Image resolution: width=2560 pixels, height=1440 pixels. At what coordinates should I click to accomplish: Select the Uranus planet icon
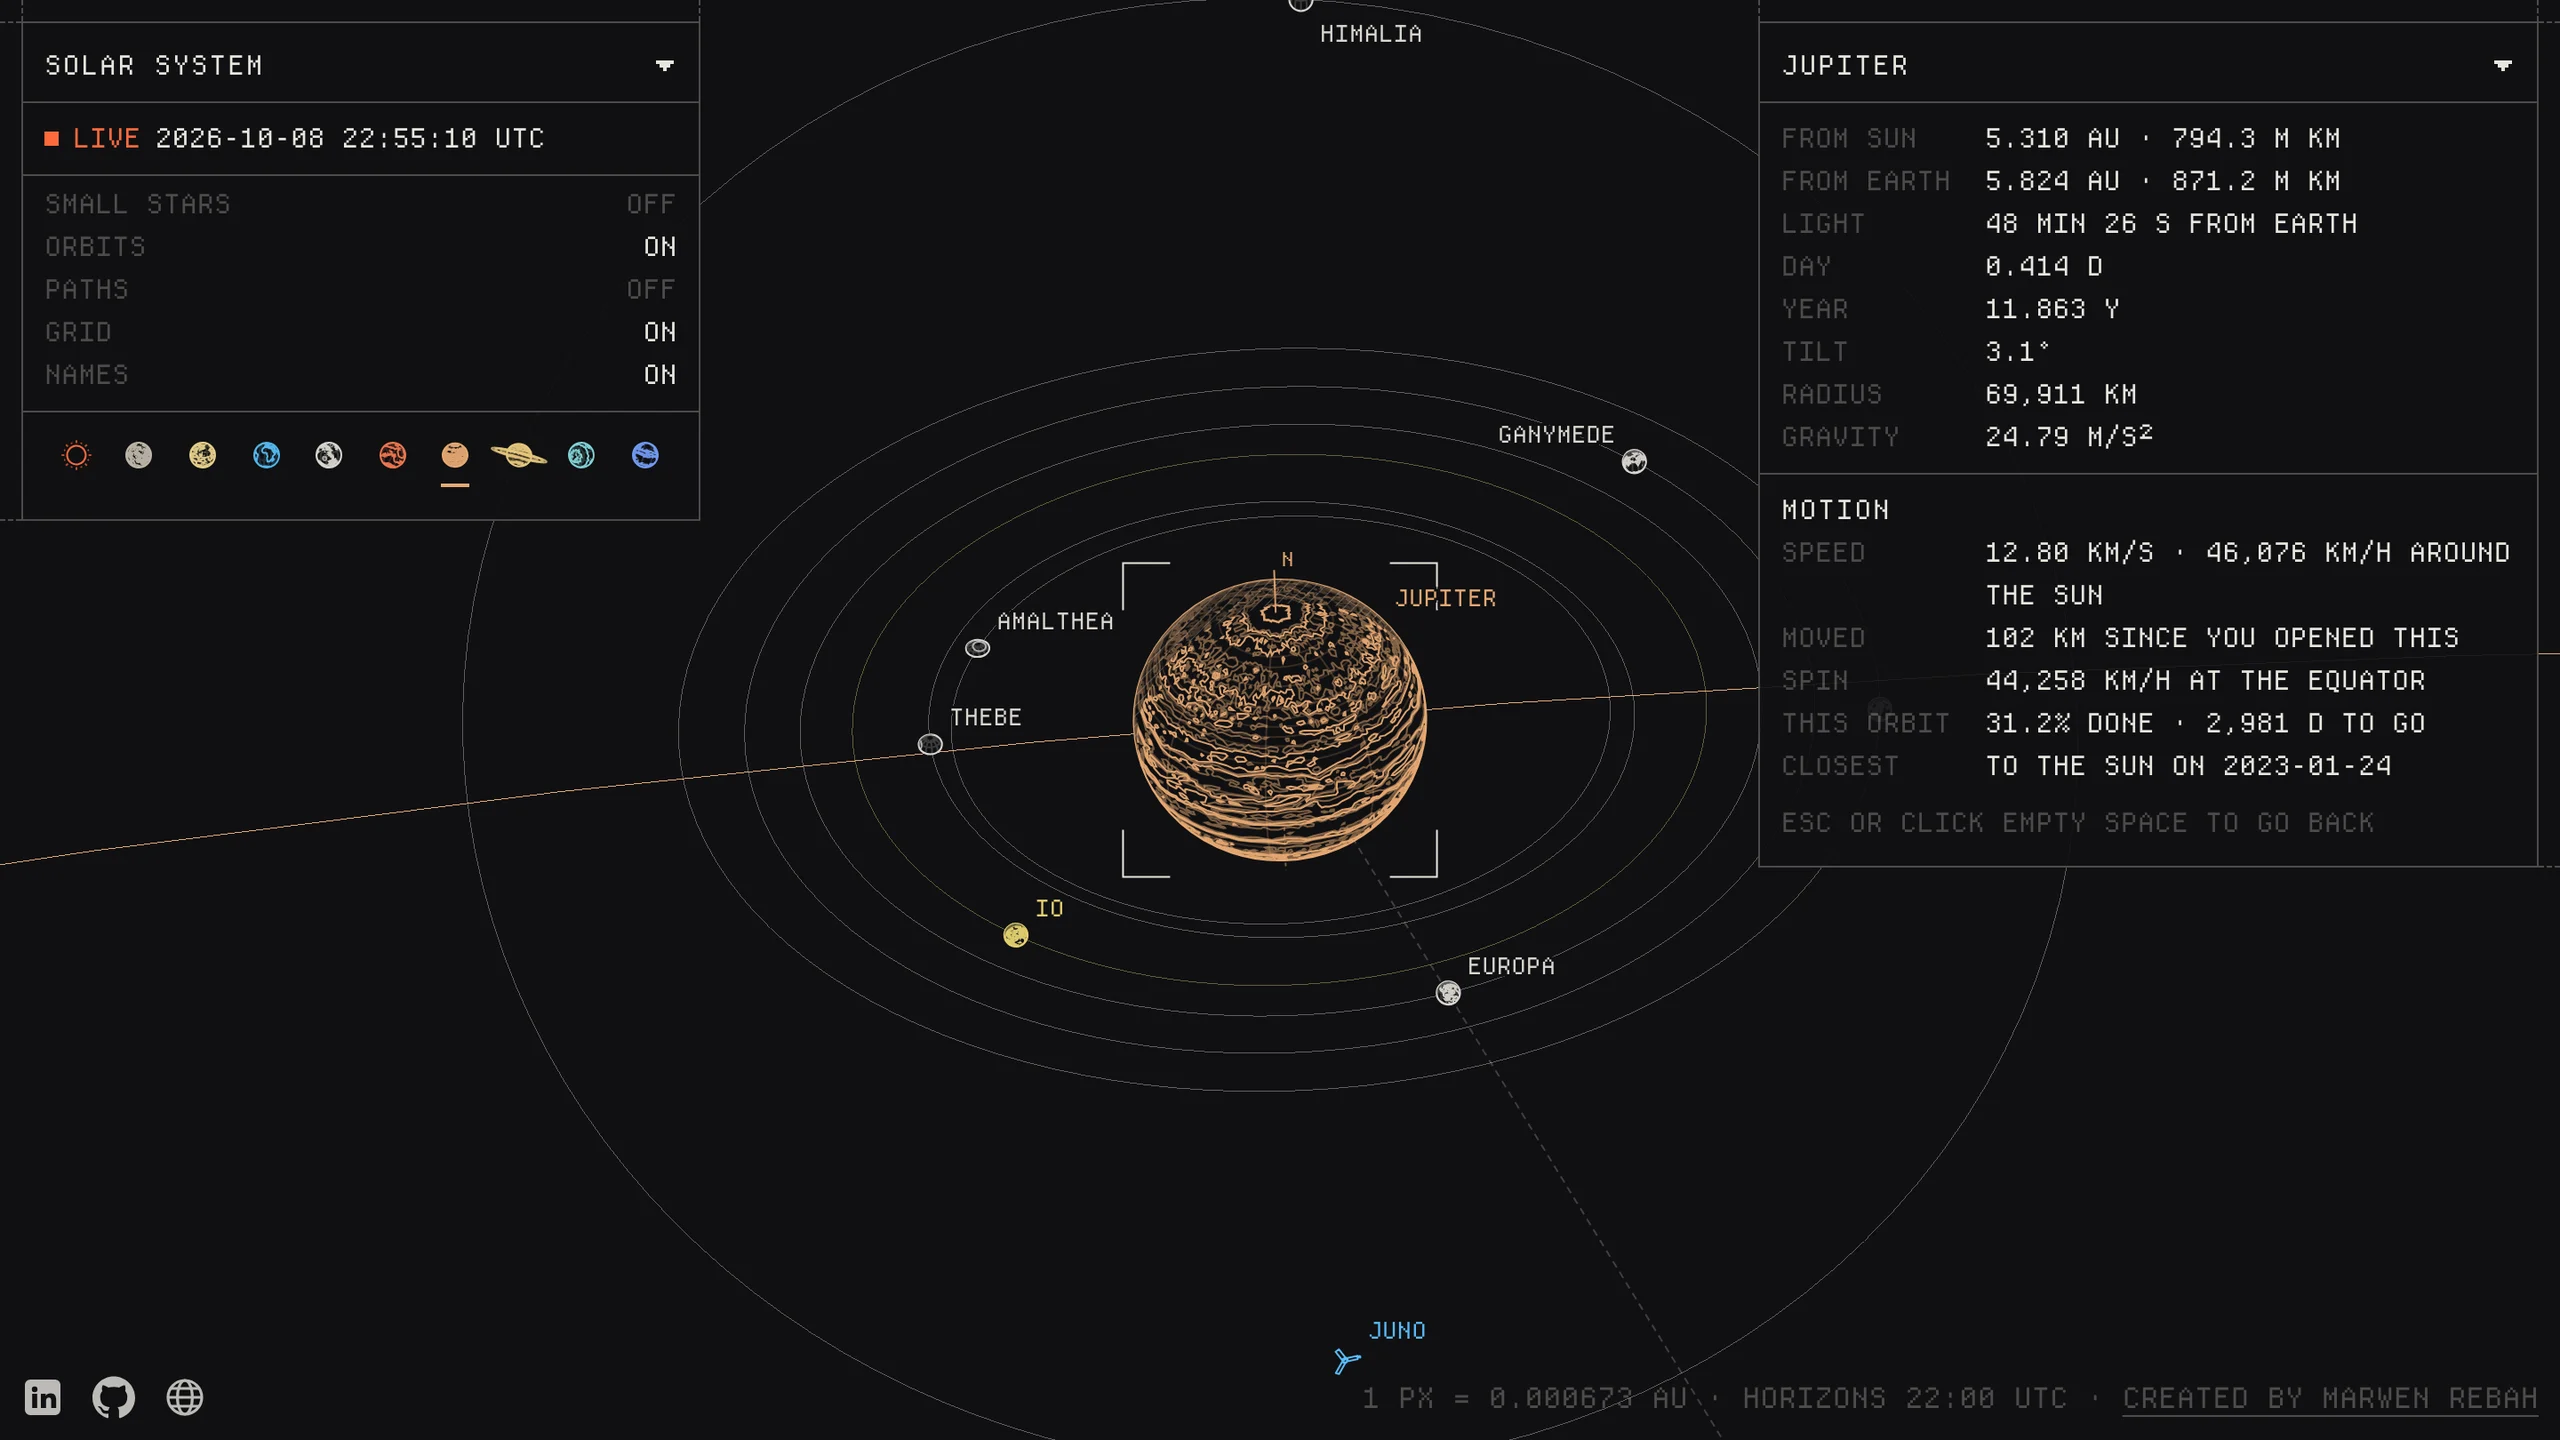point(582,456)
